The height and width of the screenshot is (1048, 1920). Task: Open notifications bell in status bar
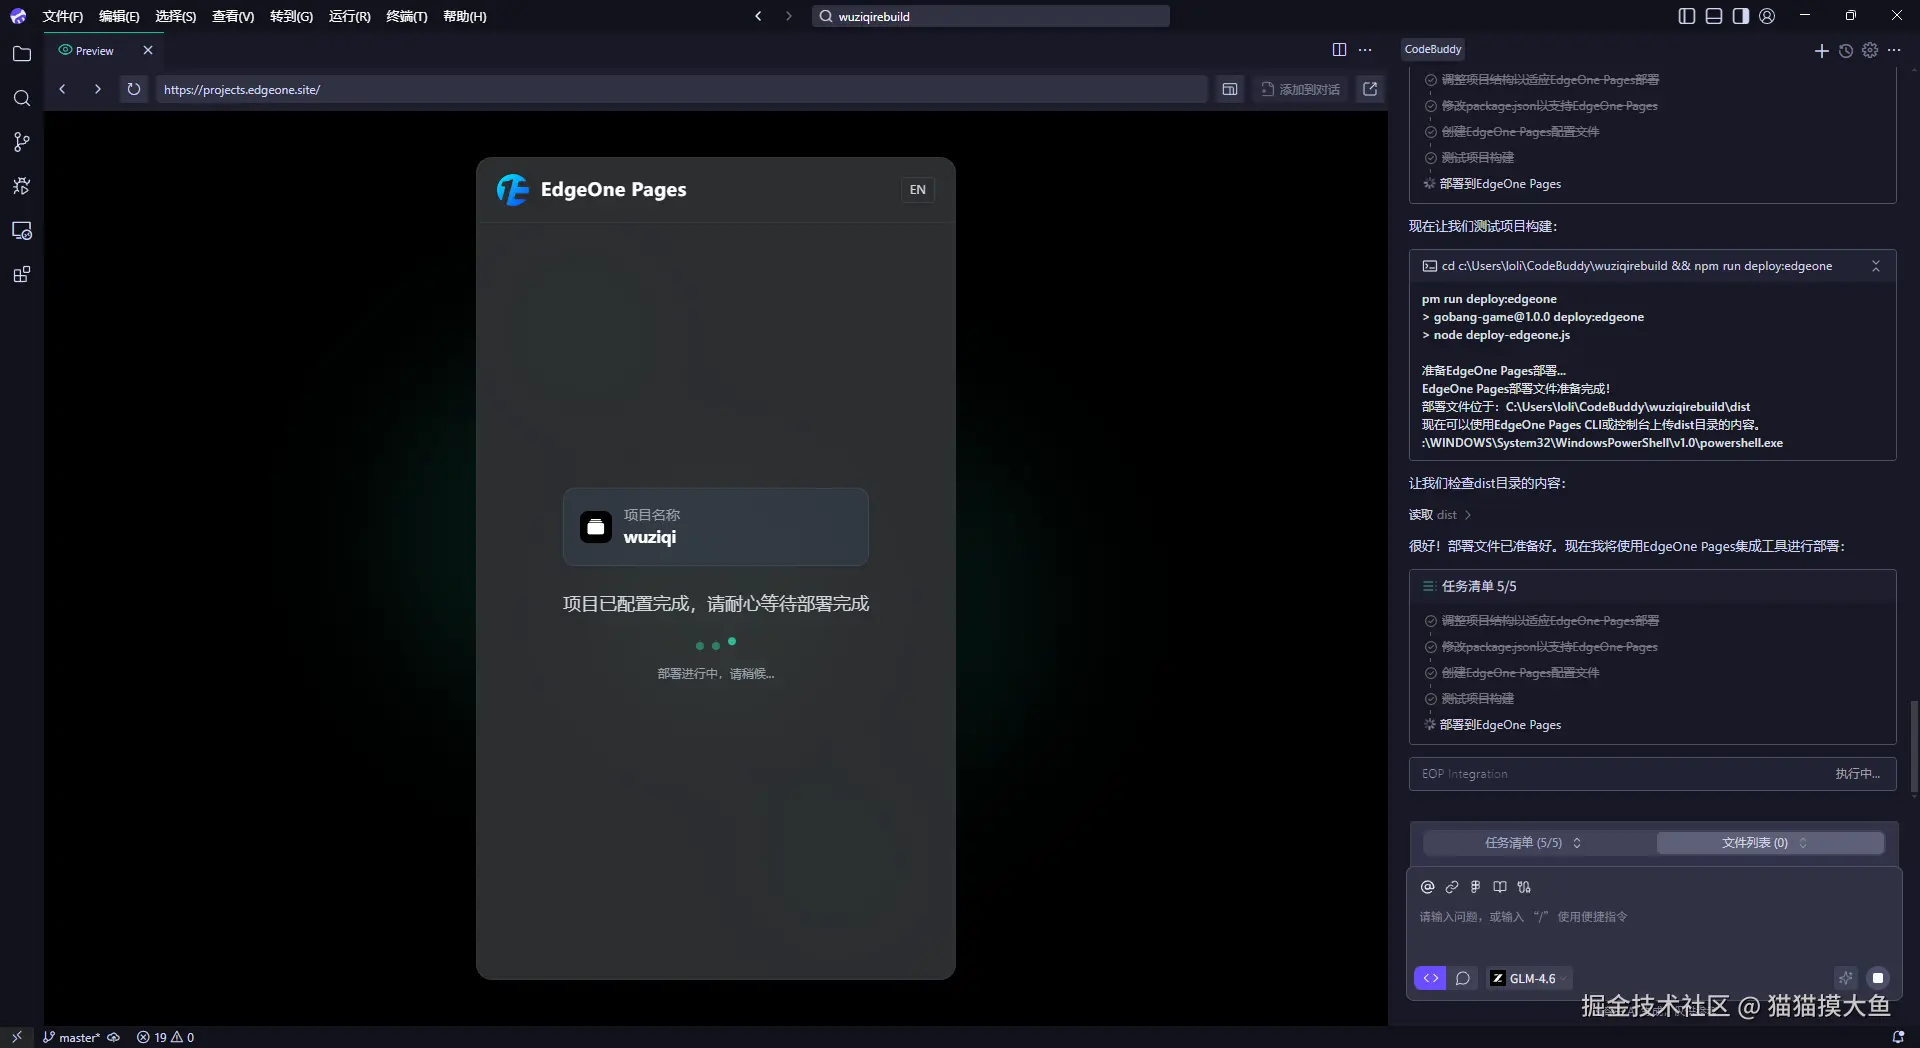tap(1898, 1037)
